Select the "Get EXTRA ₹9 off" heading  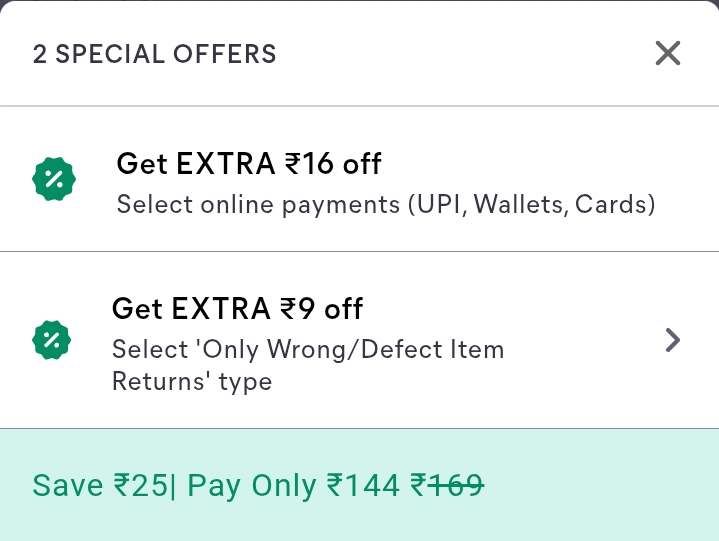click(x=237, y=308)
